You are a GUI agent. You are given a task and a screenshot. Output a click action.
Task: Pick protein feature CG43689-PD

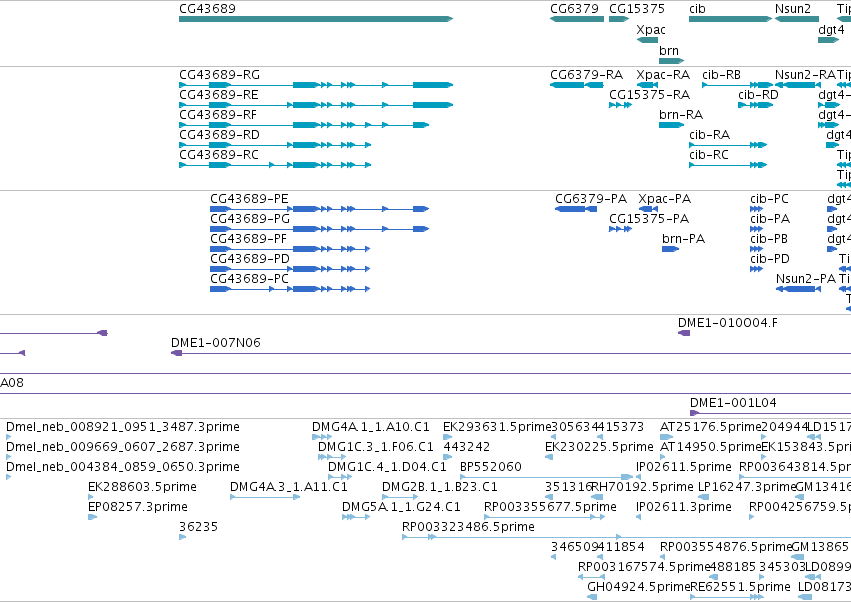290,269
